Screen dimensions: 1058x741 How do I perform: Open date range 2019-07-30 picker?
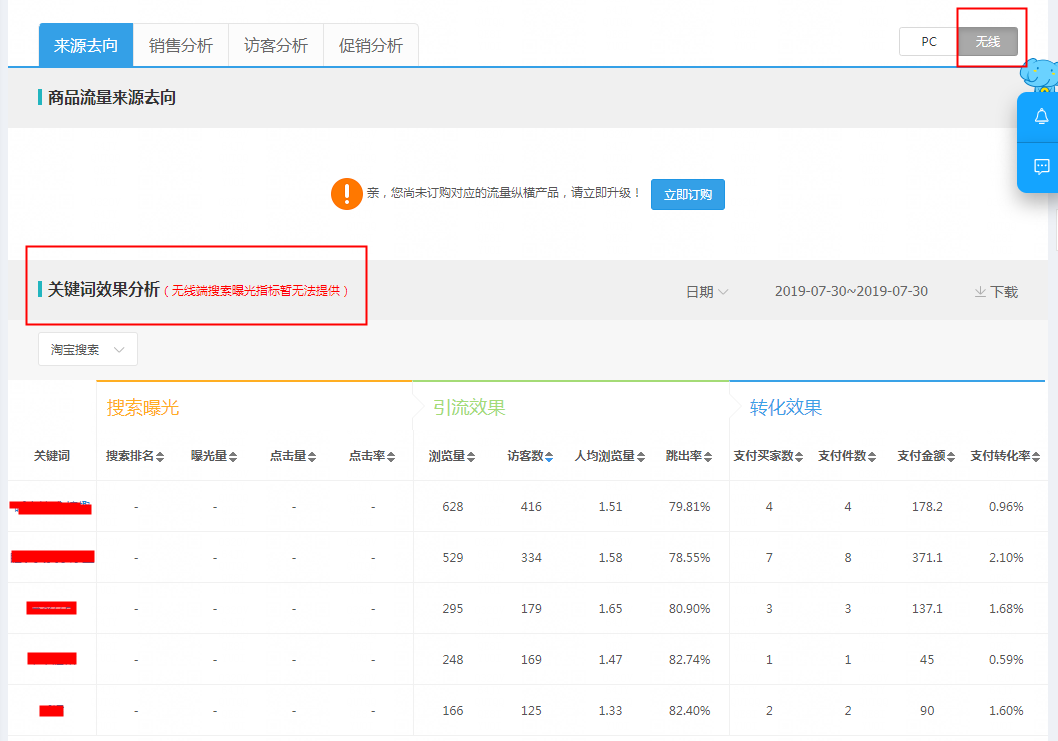click(851, 292)
